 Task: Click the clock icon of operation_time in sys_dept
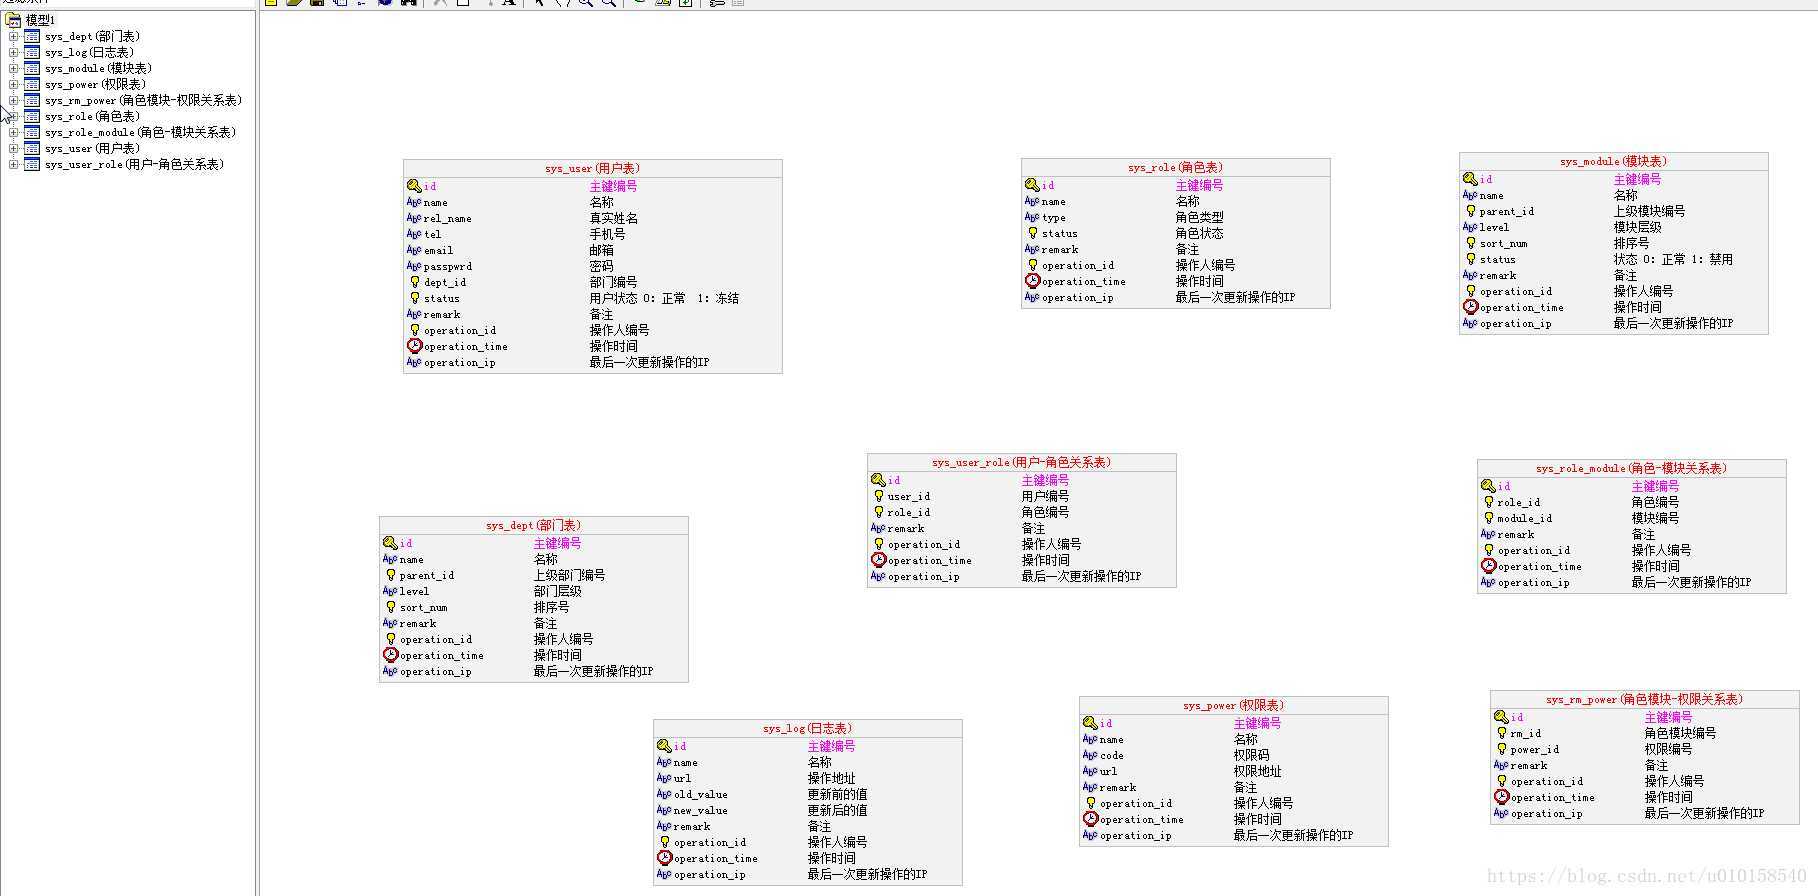tap(391, 655)
